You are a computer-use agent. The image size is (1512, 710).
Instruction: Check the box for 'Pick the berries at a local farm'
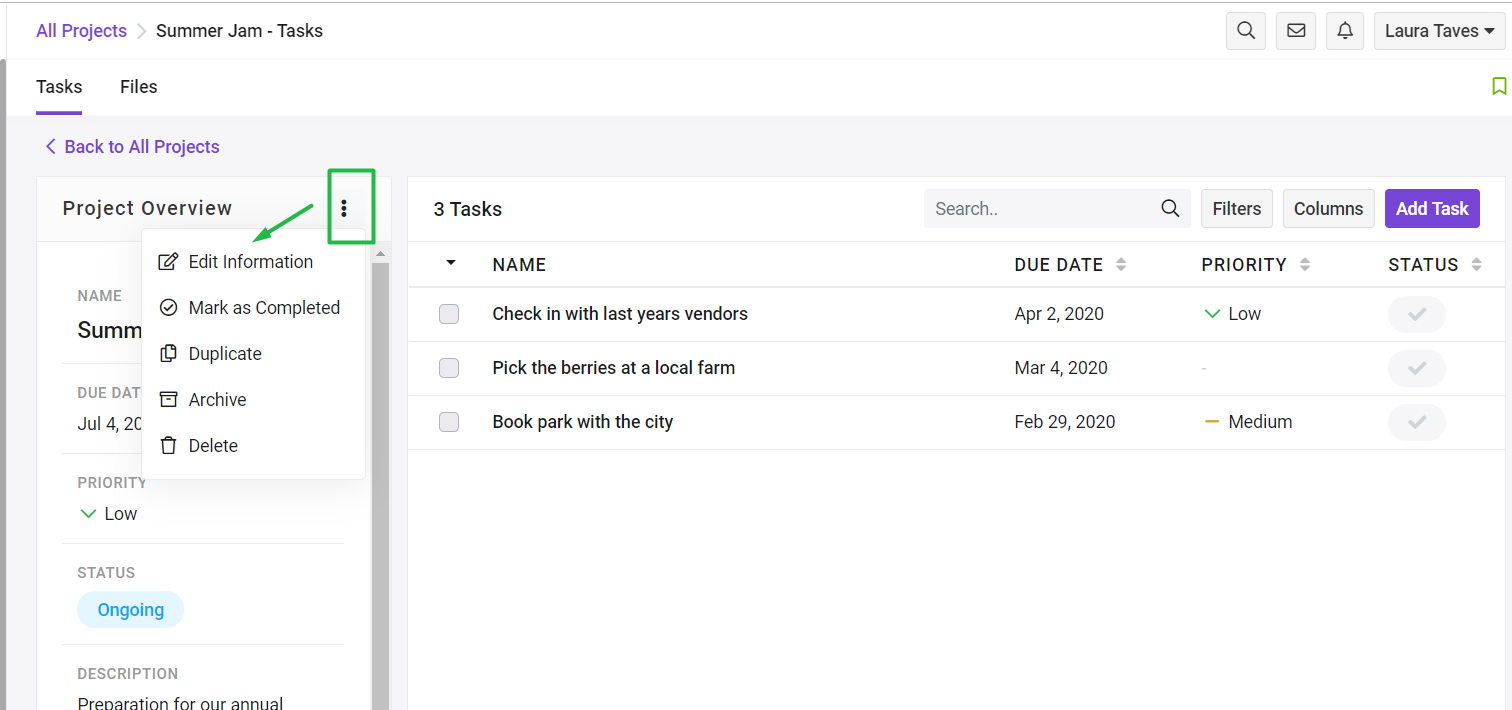(449, 368)
